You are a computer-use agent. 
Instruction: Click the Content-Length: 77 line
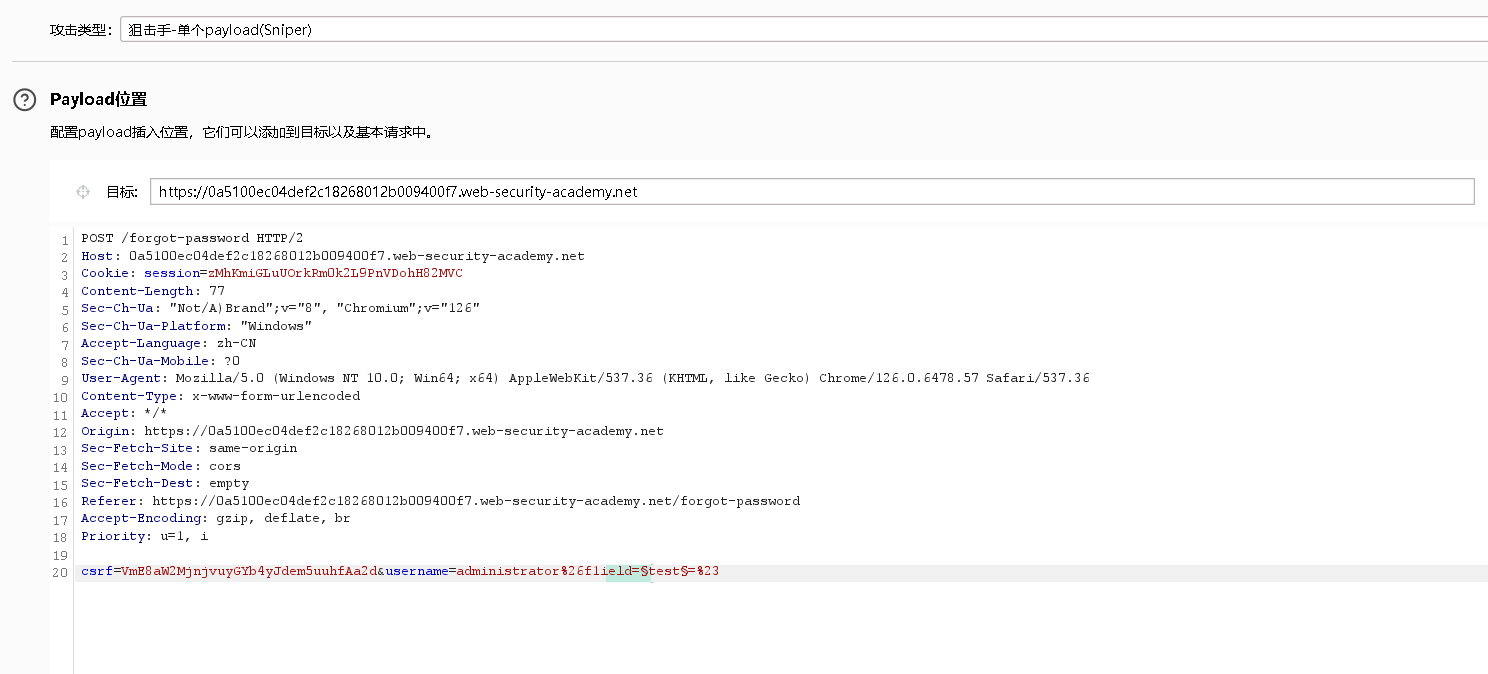click(x=153, y=291)
